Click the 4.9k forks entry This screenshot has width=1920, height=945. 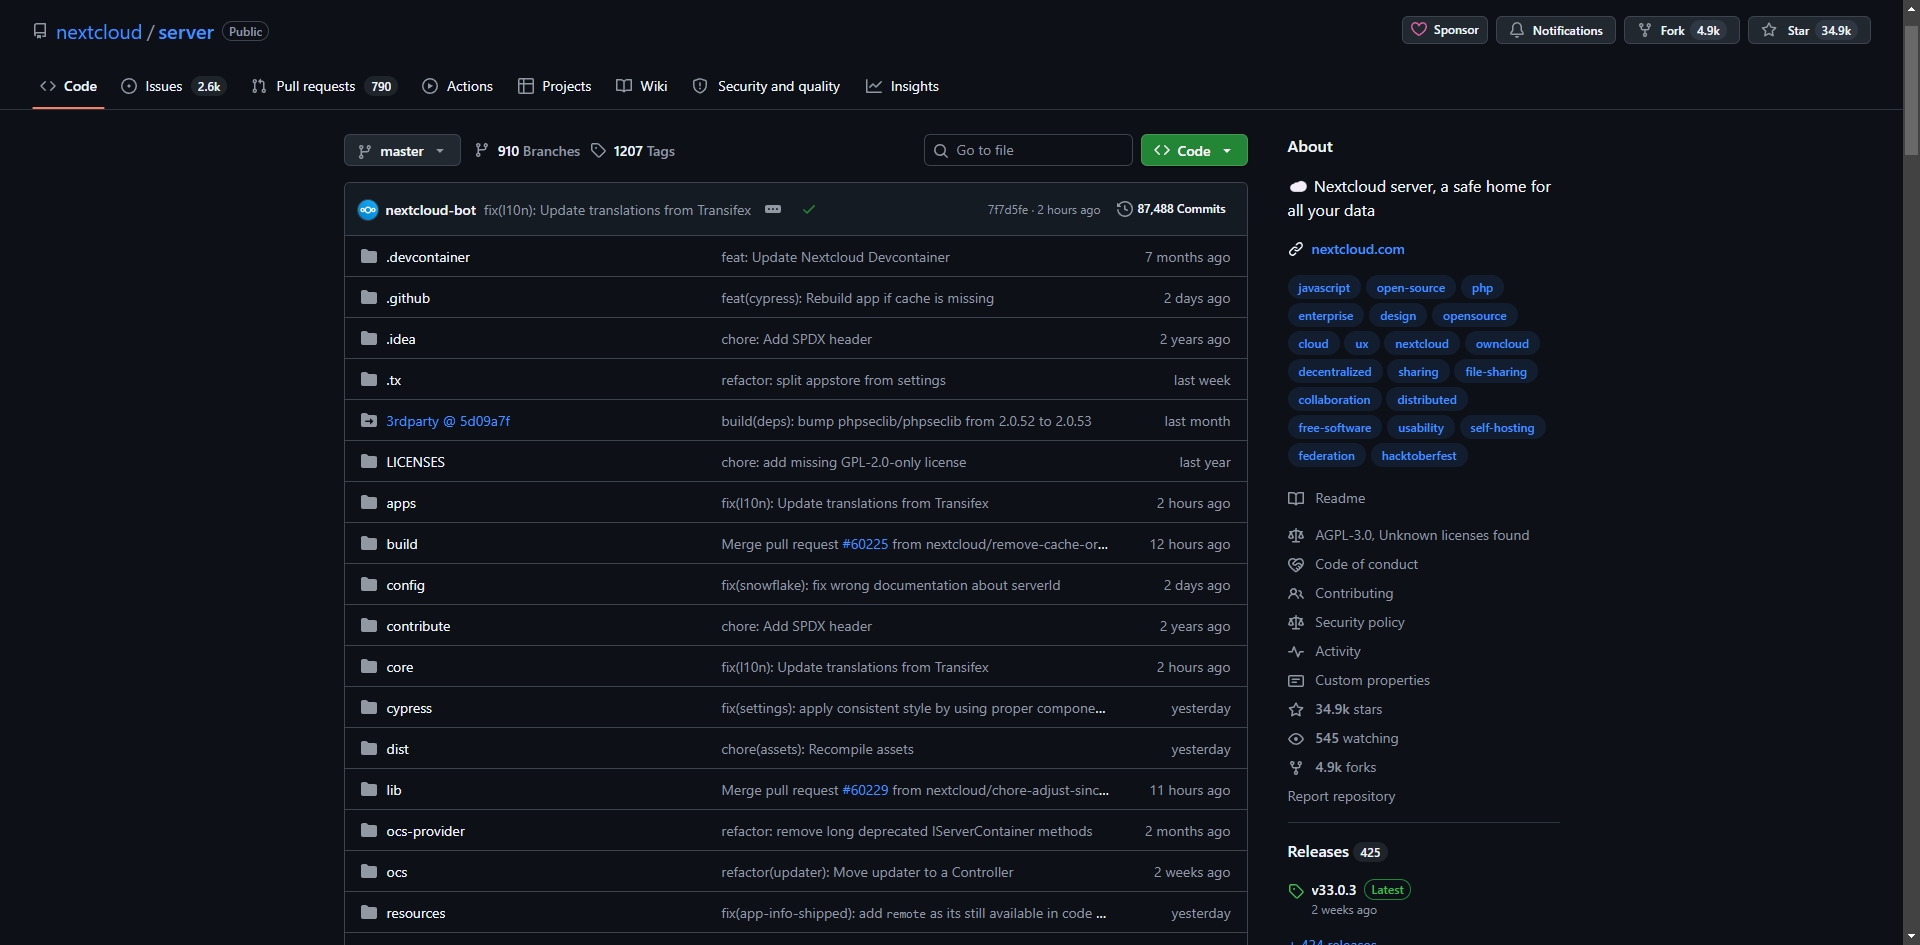pyautogui.click(x=1345, y=767)
